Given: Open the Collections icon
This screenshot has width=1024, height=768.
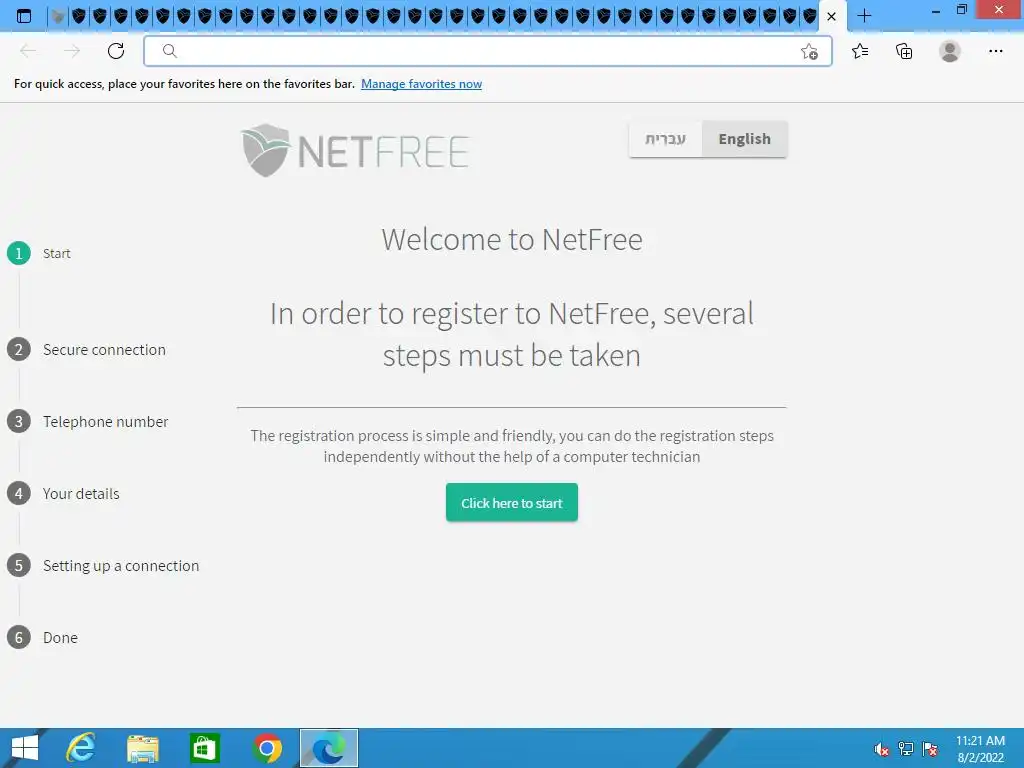Looking at the screenshot, I should pos(904,51).
